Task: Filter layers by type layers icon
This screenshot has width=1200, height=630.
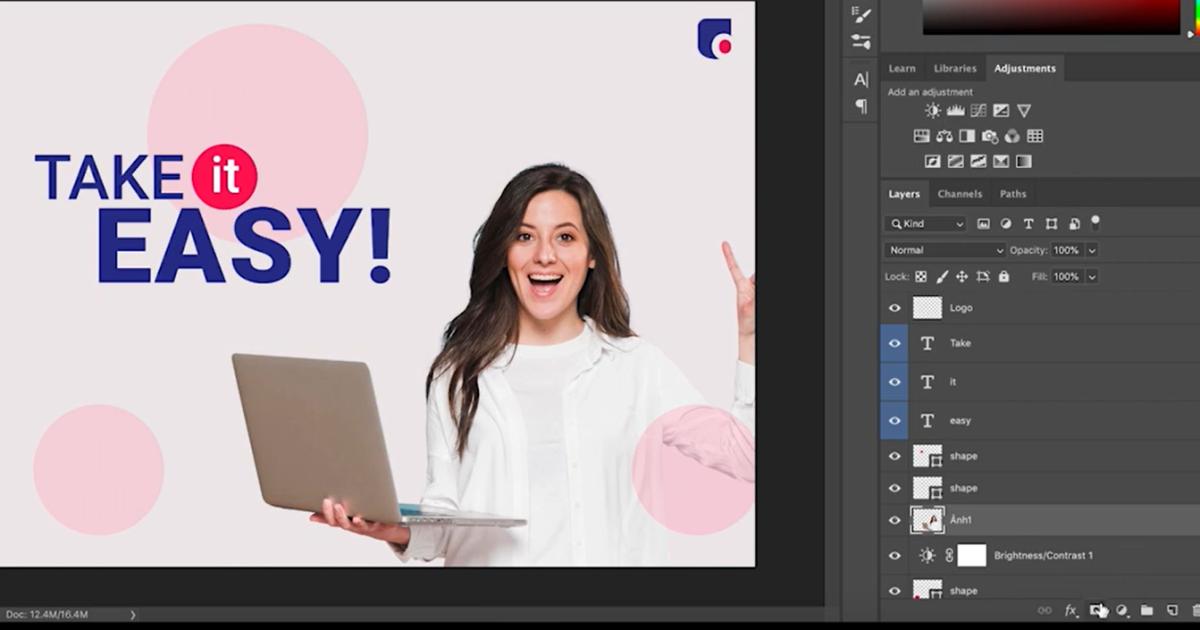Action: pyautogui.click(x=1028, y=224)
